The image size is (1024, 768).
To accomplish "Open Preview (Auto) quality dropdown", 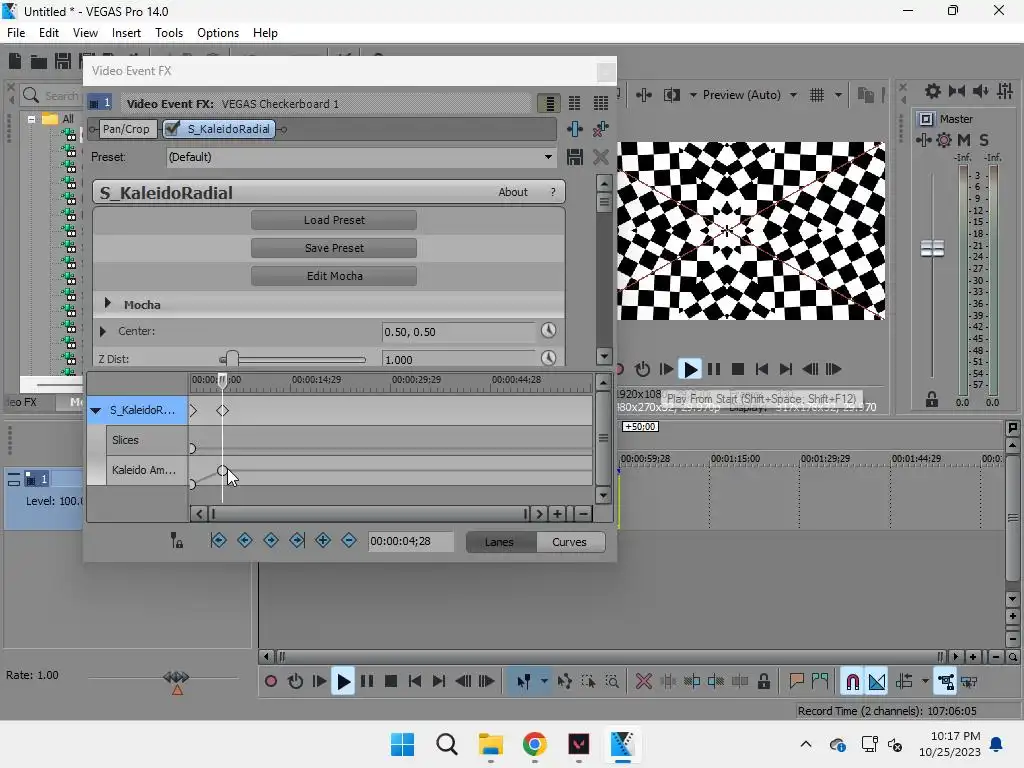I will [750, 95].
